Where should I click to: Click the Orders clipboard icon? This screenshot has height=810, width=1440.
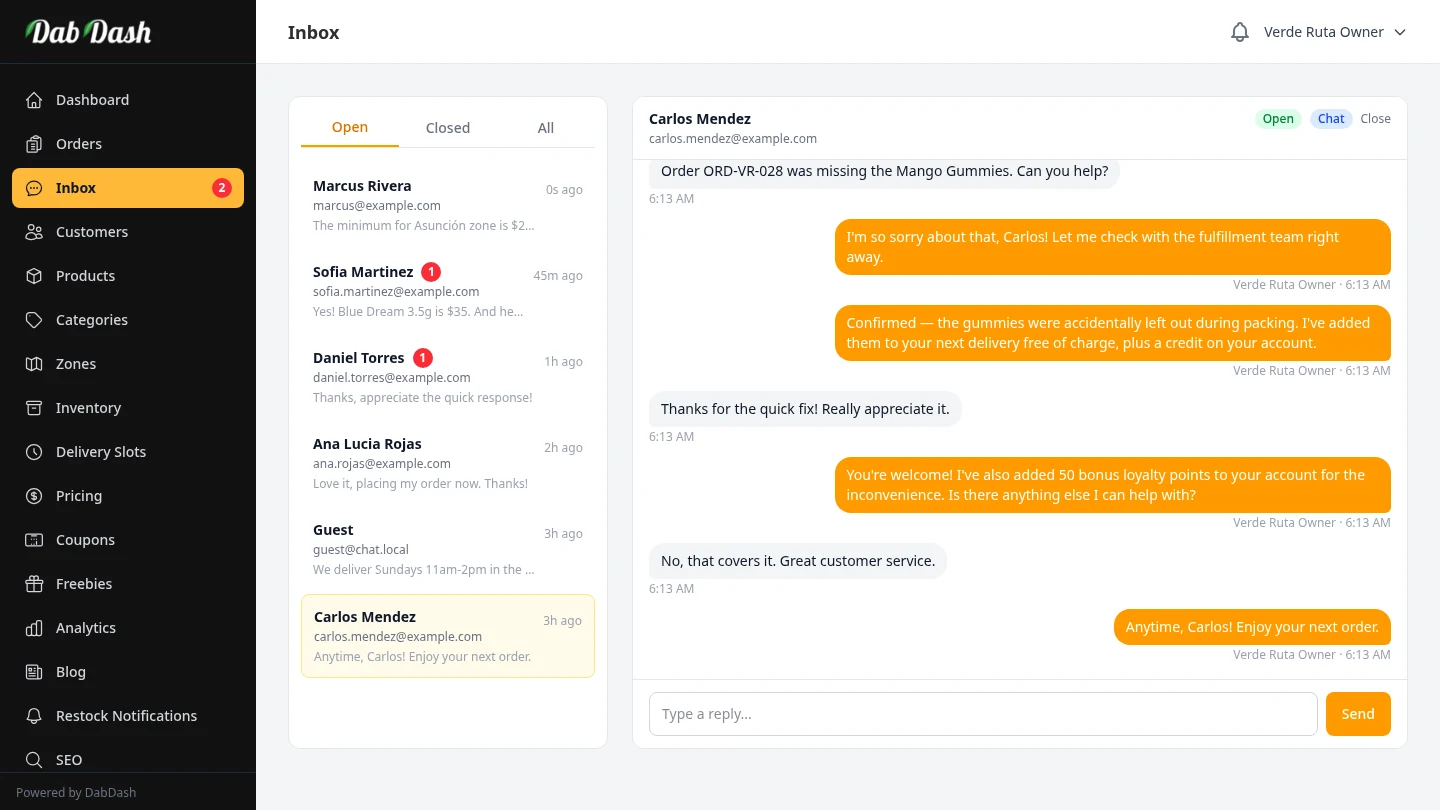tap(34, 144)
